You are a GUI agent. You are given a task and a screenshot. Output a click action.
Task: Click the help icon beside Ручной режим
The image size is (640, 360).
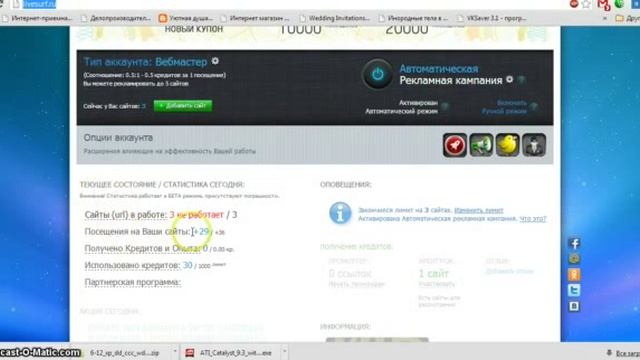point(534,107)
